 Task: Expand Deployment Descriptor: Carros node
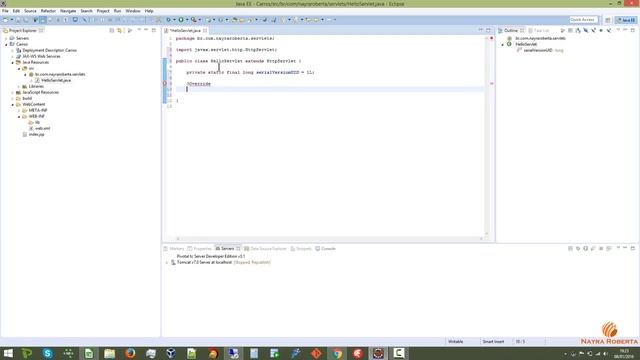[x=12, y=50]
